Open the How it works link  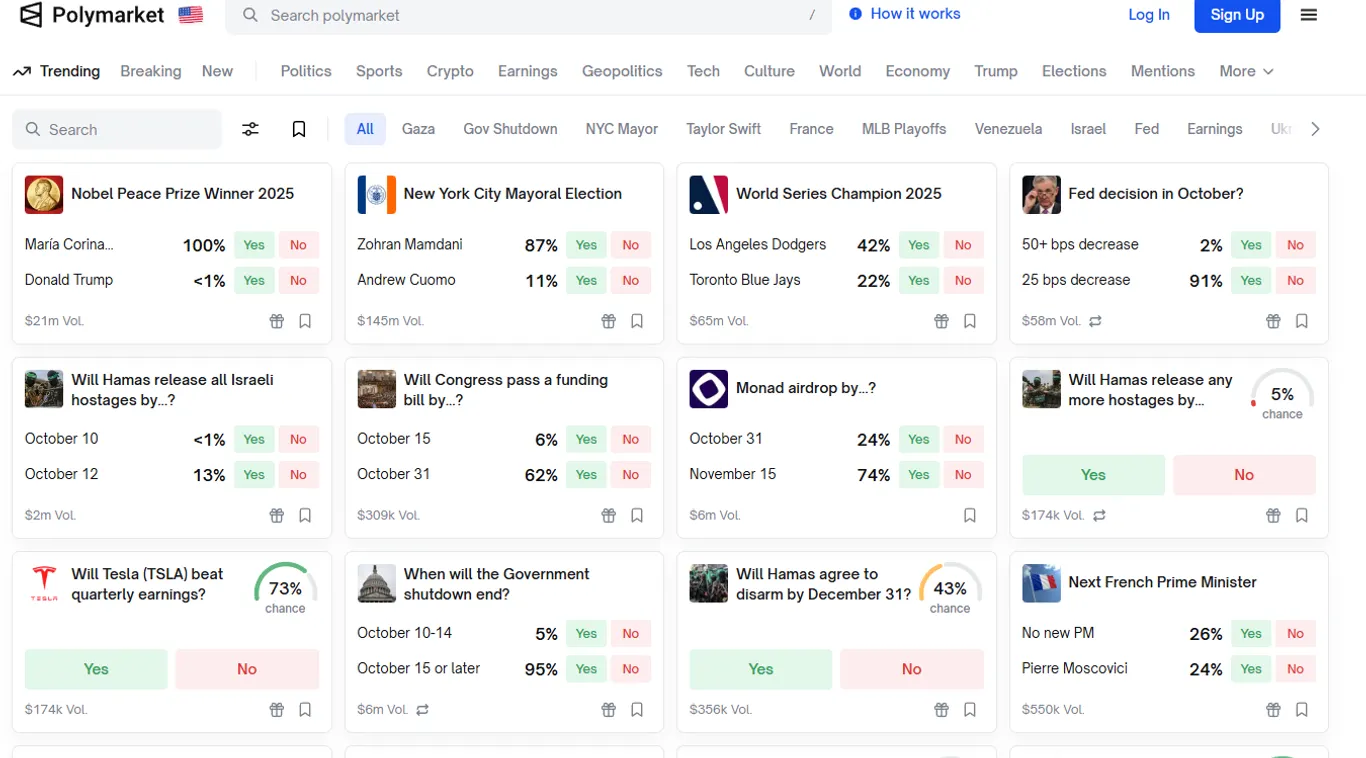[904, 14]
